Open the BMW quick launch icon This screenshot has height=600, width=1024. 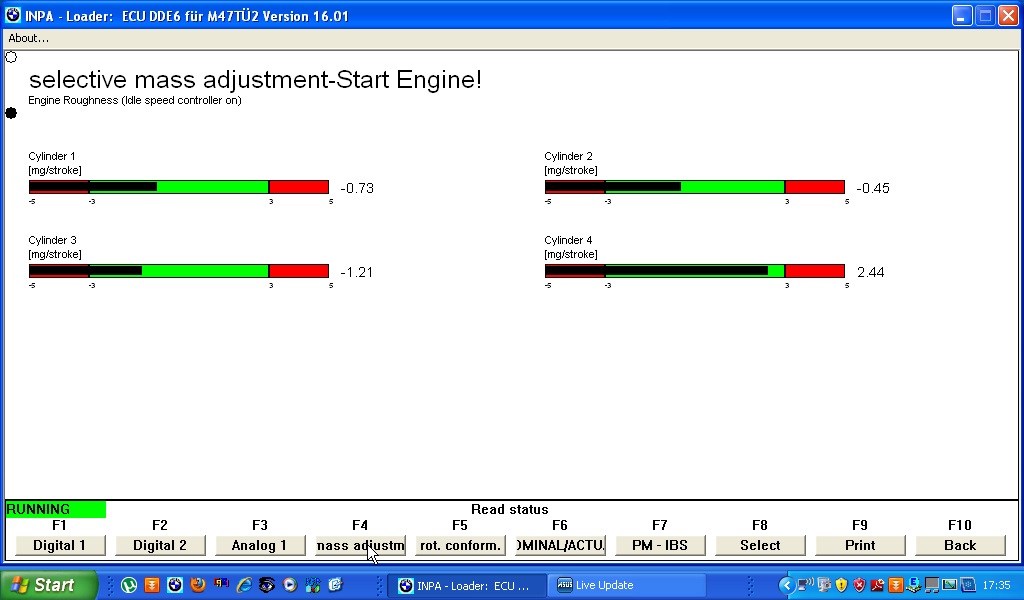(x=175, y=585)
